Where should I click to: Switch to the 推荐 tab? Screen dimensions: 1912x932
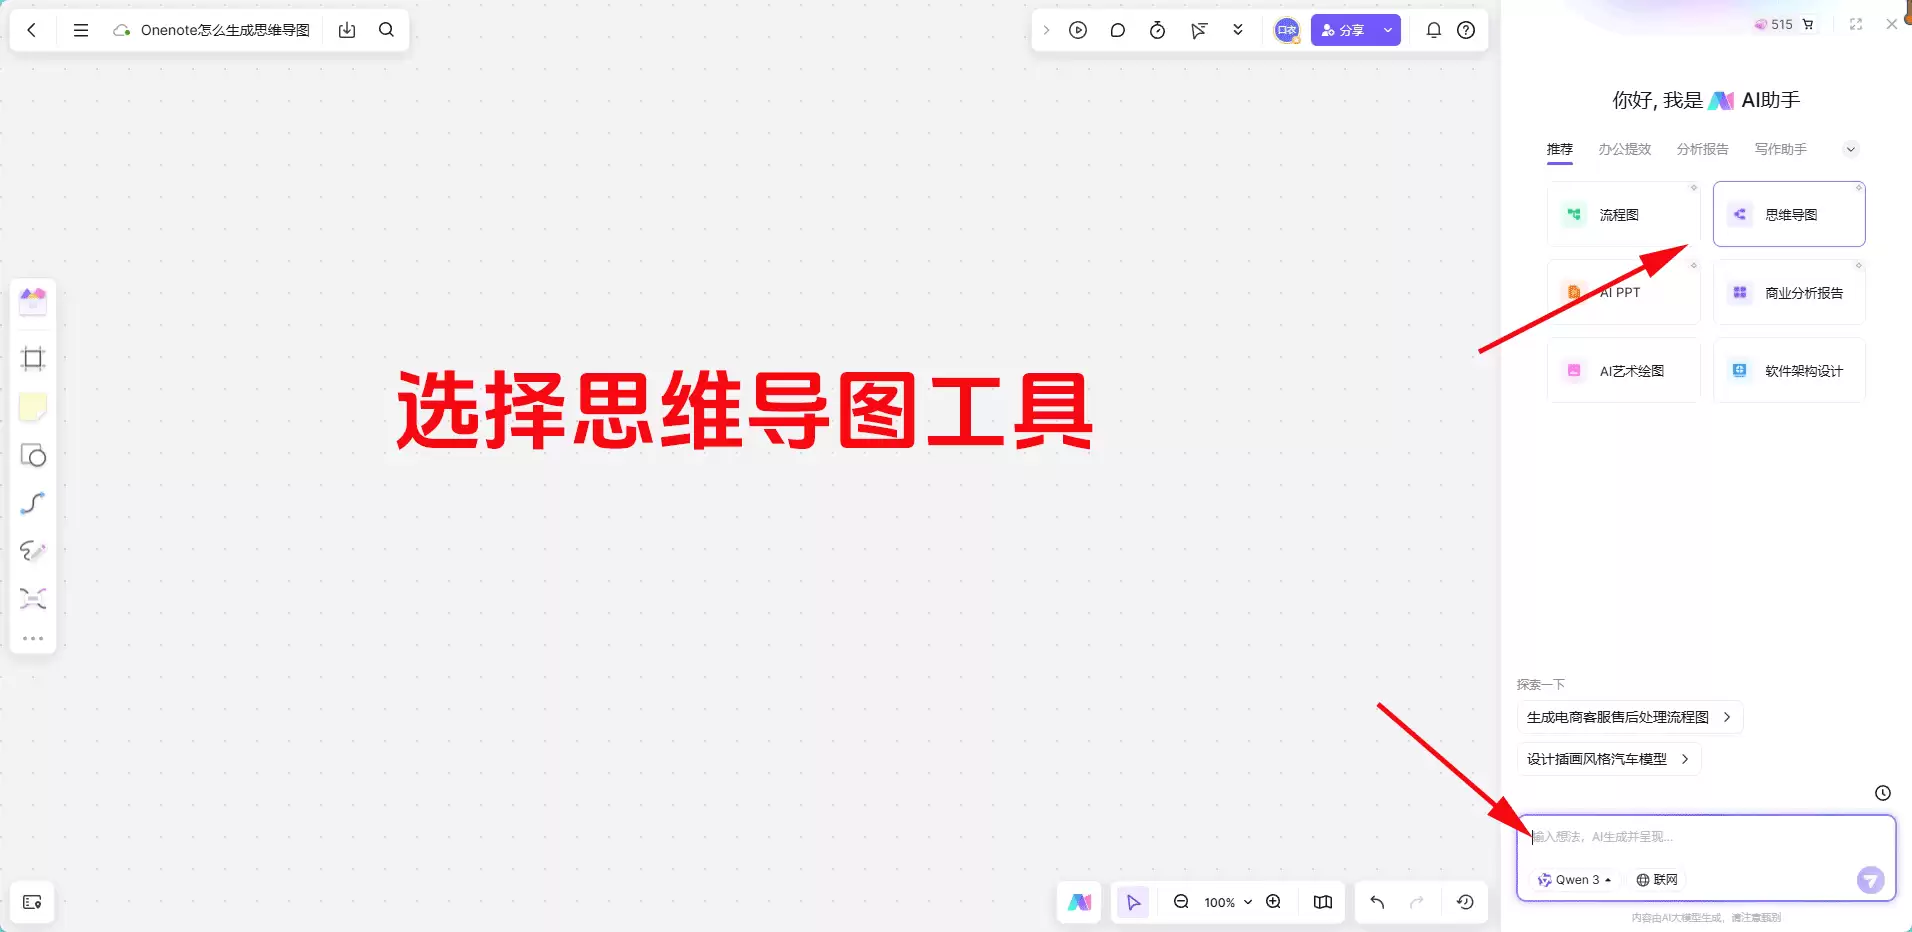(1560, 149)
